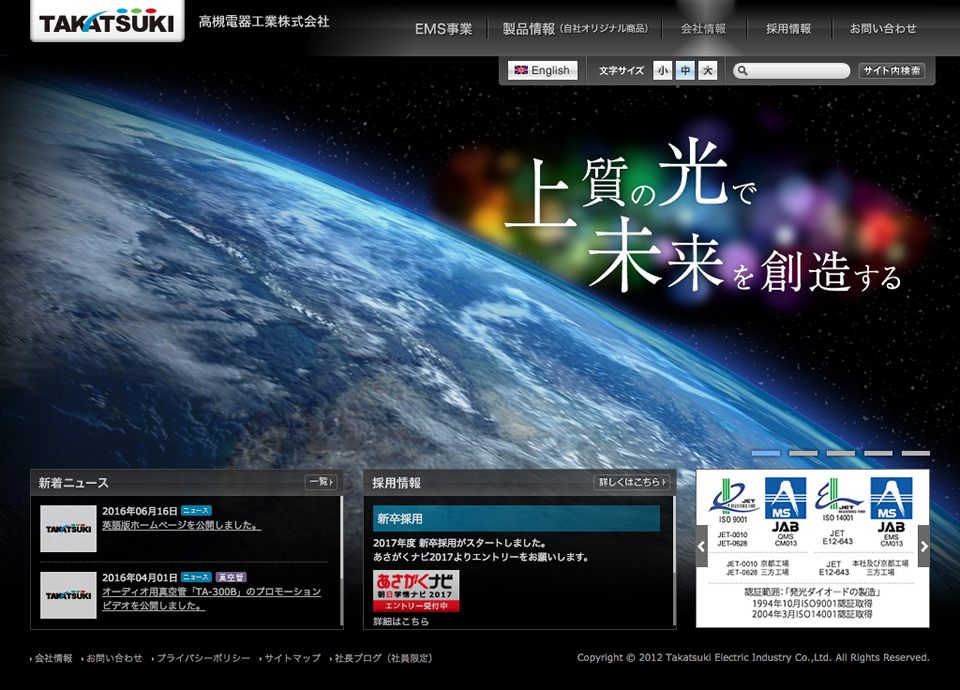Click the サイト内検索 search button
Viewport: 960px width, 690px height.
point(891,70)
